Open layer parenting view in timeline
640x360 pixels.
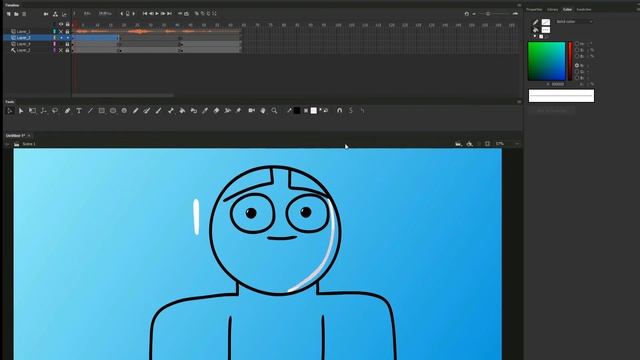pyautogui.click(x=56, y=14)
